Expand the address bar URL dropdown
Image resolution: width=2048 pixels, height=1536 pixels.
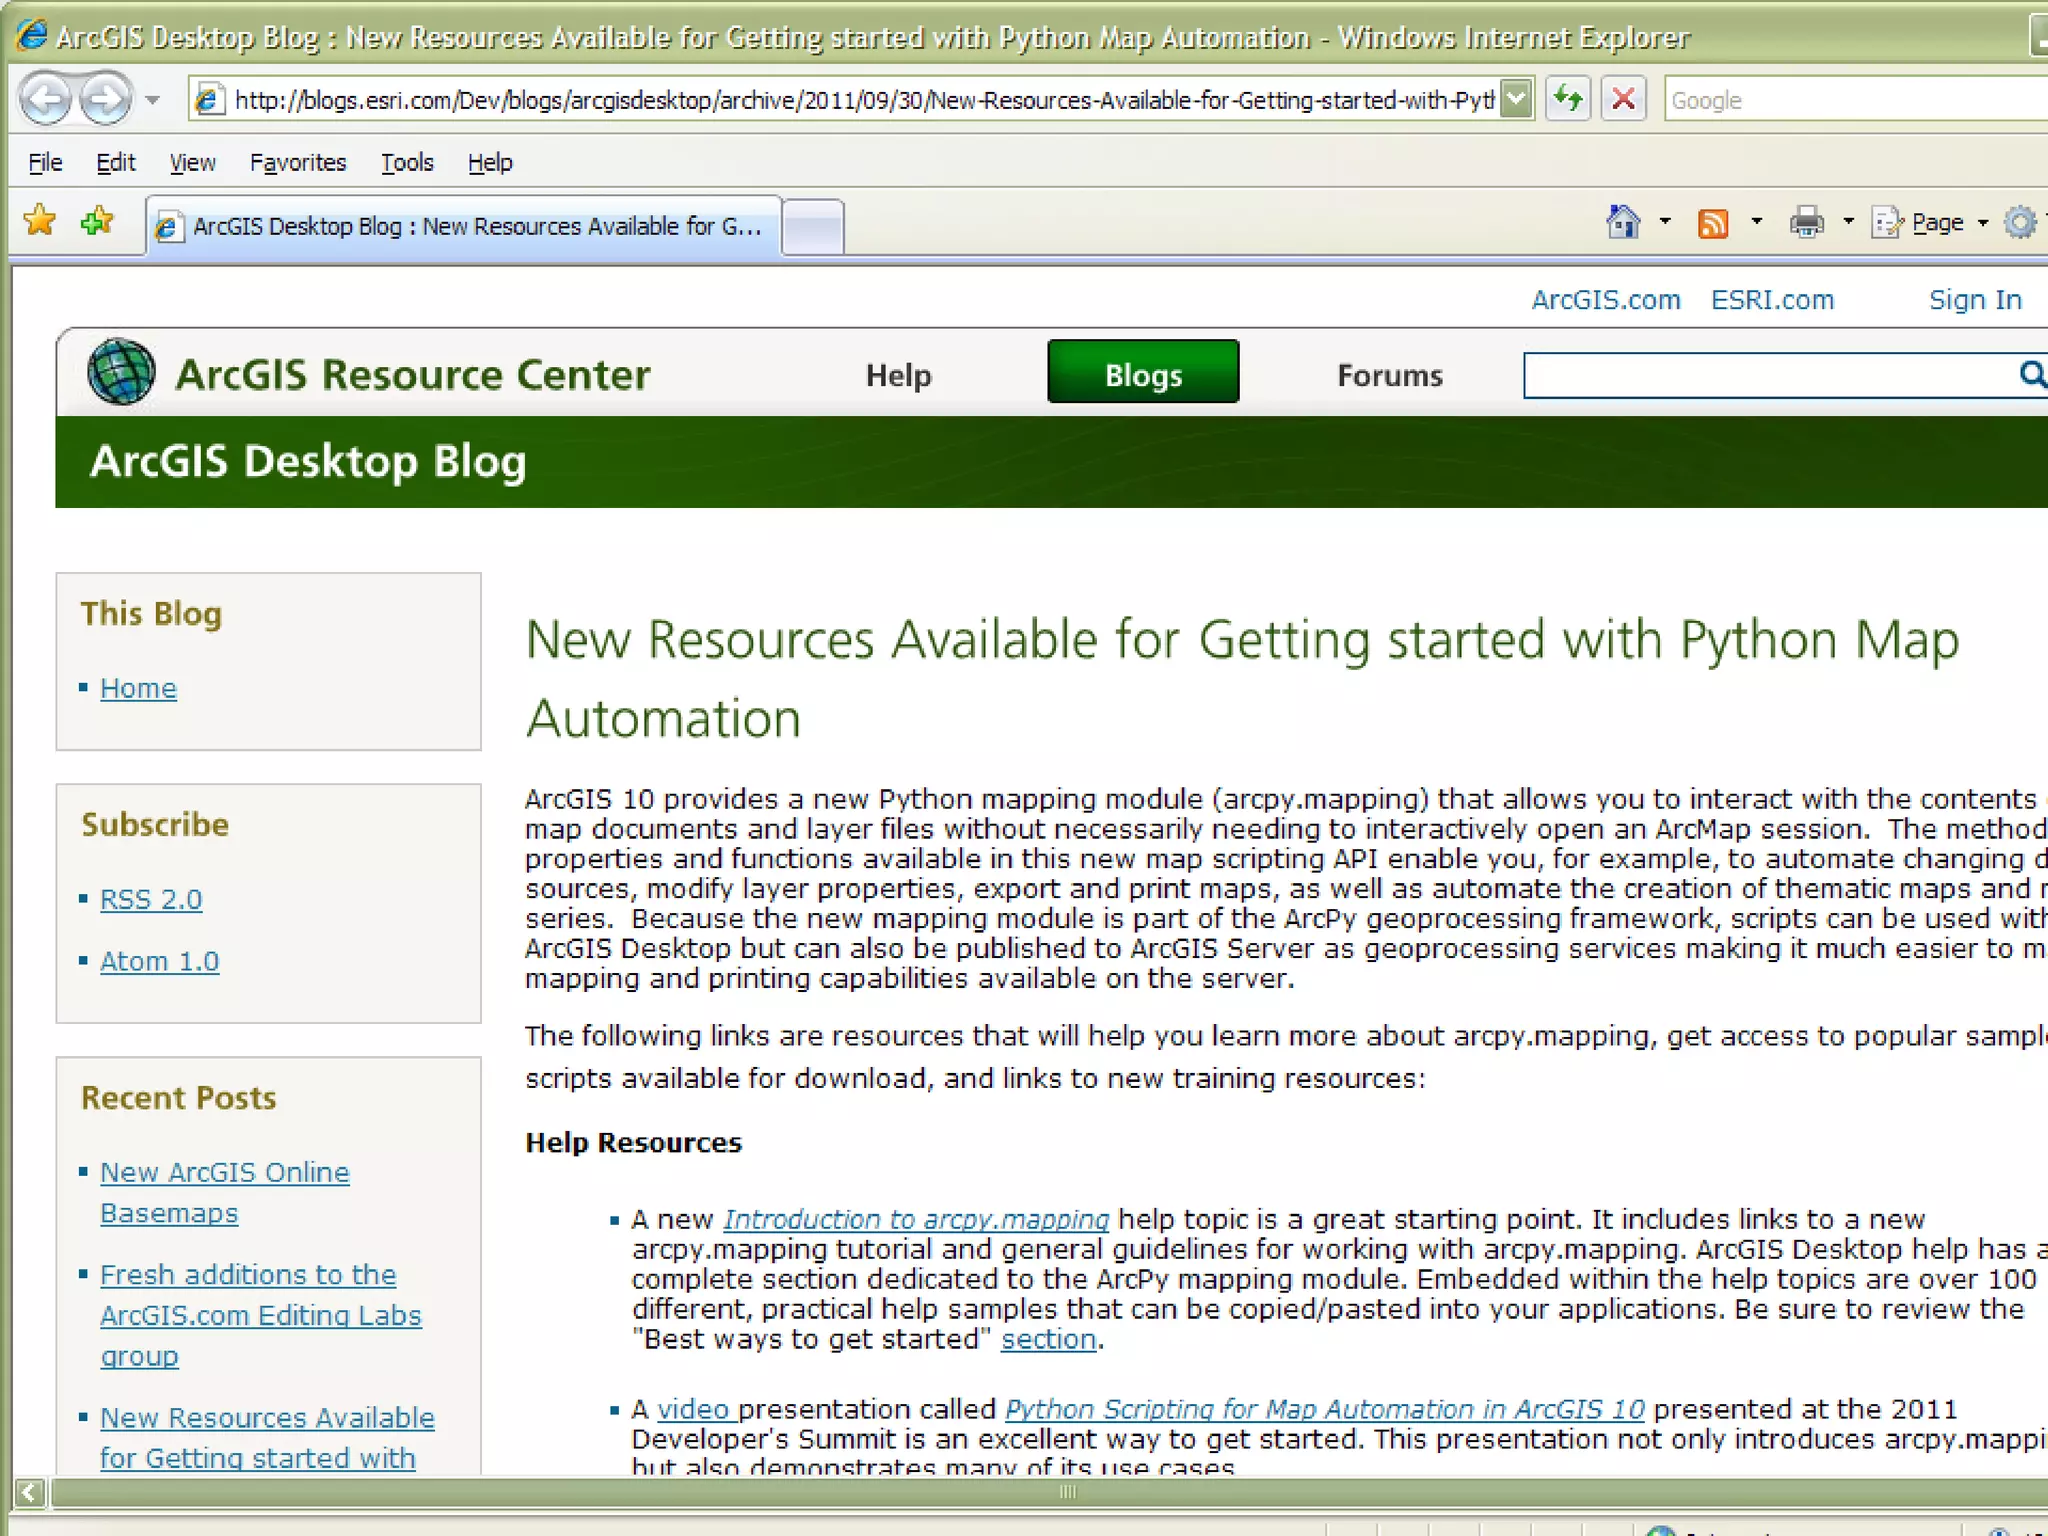pyautogui.click(x=1517, y=99)
